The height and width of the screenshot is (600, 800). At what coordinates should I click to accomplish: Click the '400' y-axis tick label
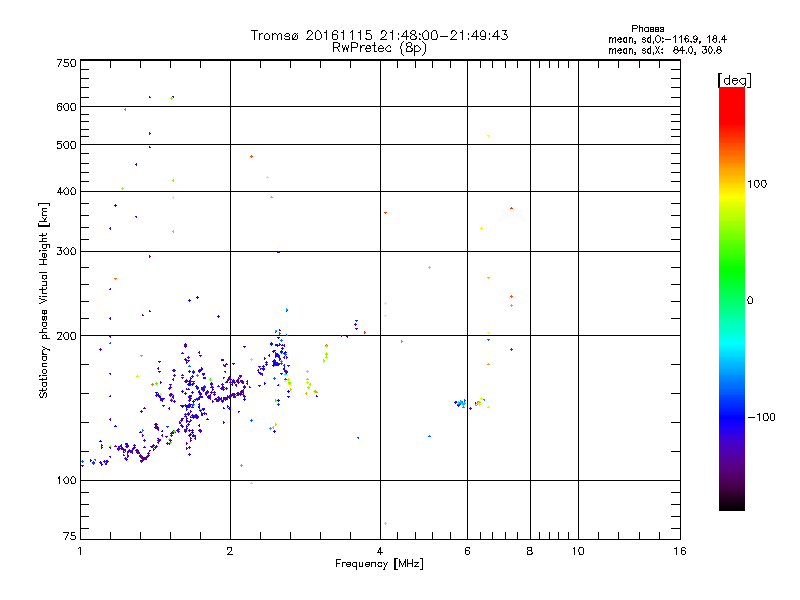coord(67,192)
